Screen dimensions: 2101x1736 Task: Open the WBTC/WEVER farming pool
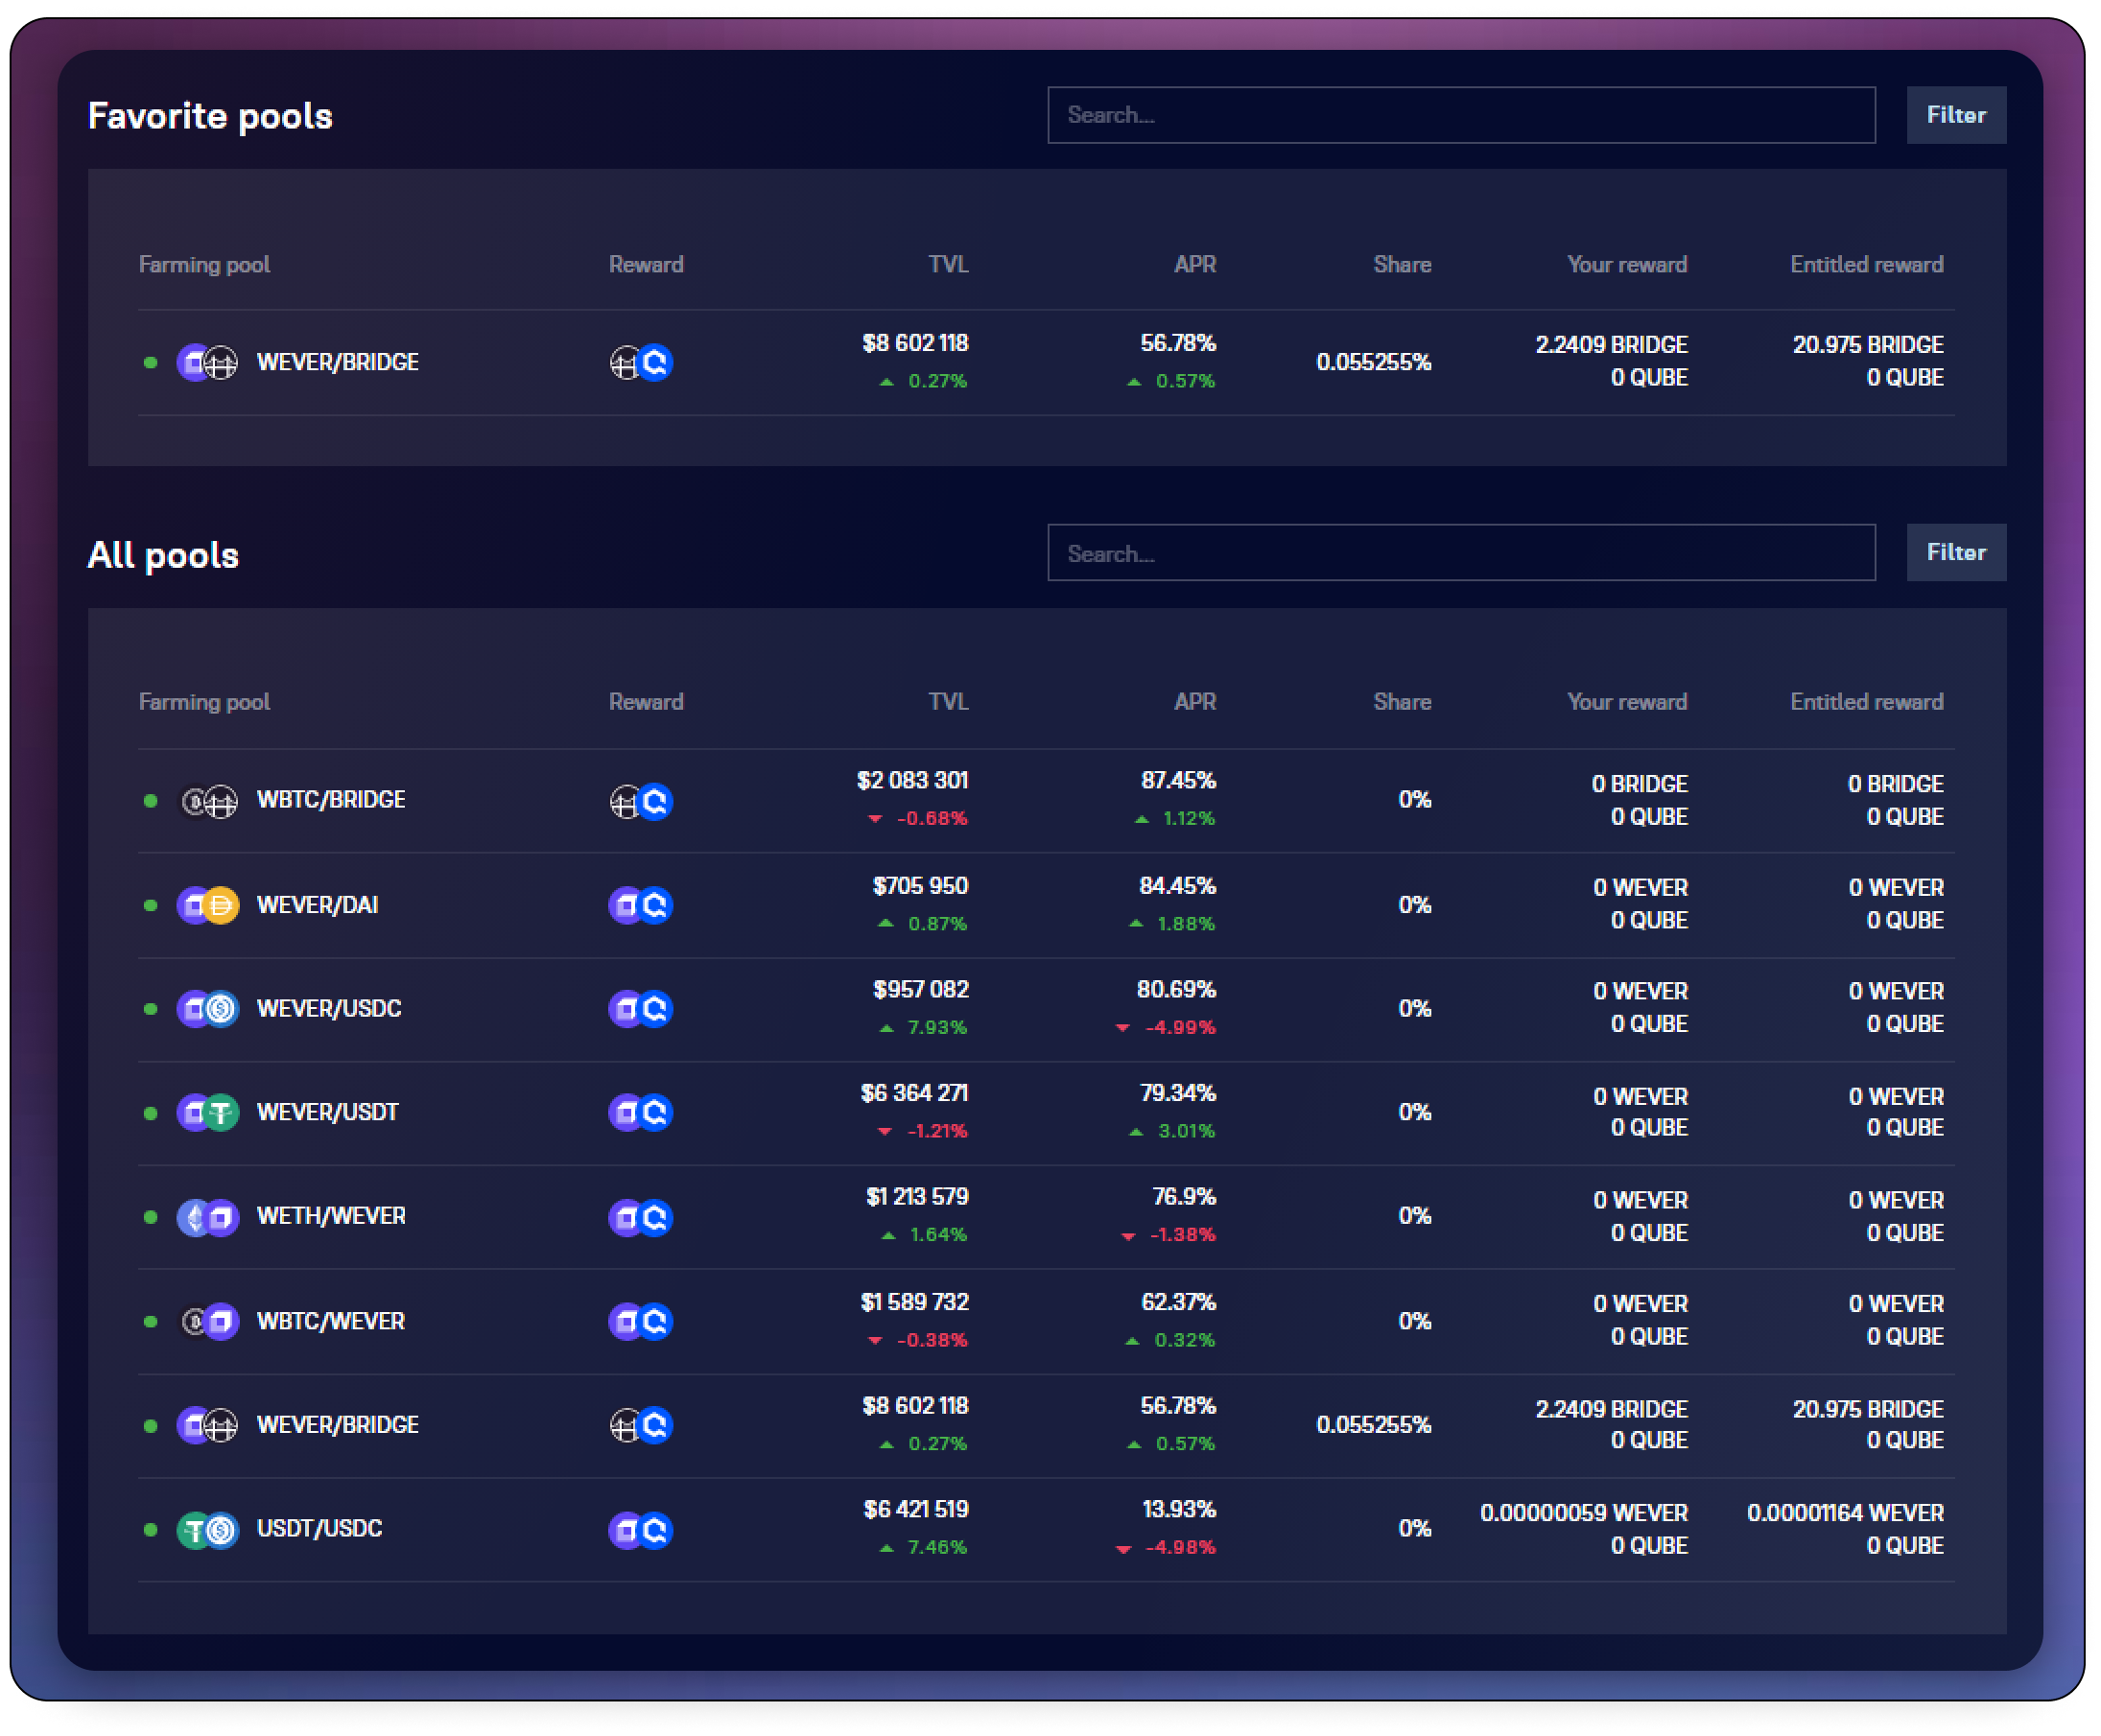tap(330, 1322)
